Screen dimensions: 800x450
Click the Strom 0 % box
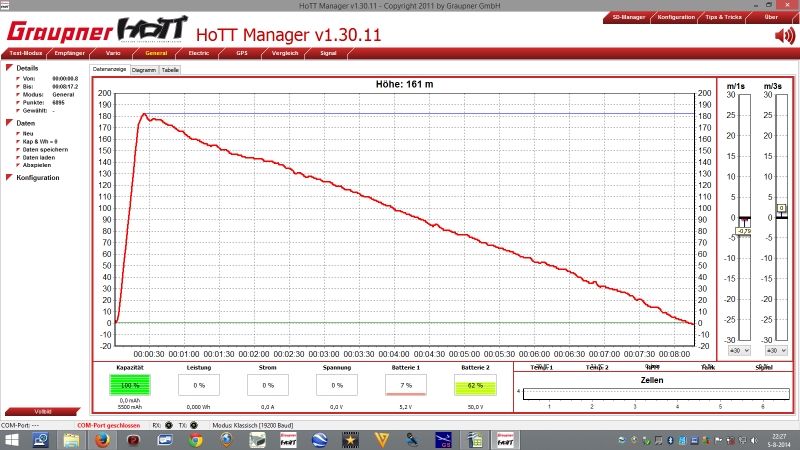tap(268, 385)
